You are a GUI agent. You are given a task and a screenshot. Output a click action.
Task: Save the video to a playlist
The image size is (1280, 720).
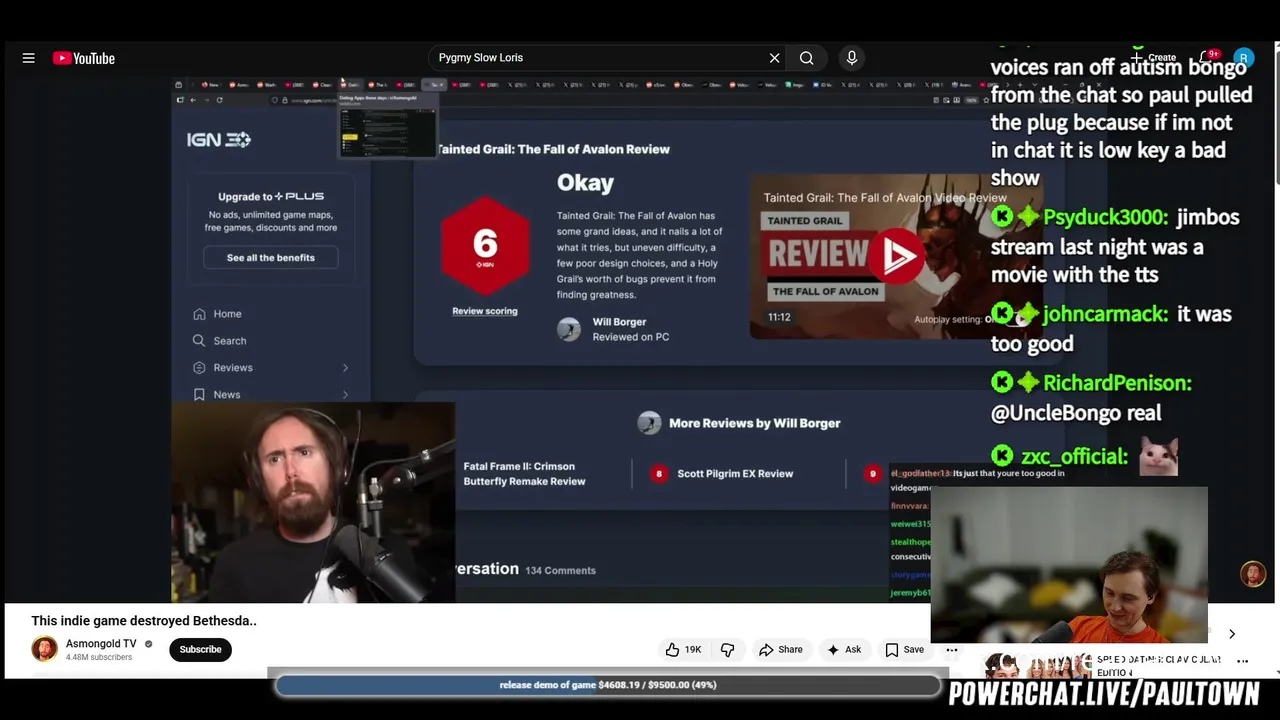click(x=904, y=649)
